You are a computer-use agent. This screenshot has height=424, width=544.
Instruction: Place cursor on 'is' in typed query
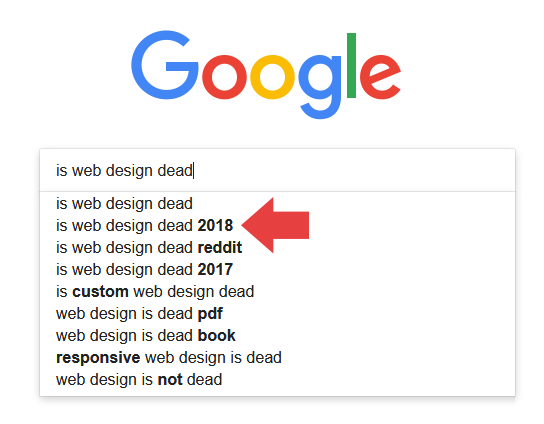point(61,170)
